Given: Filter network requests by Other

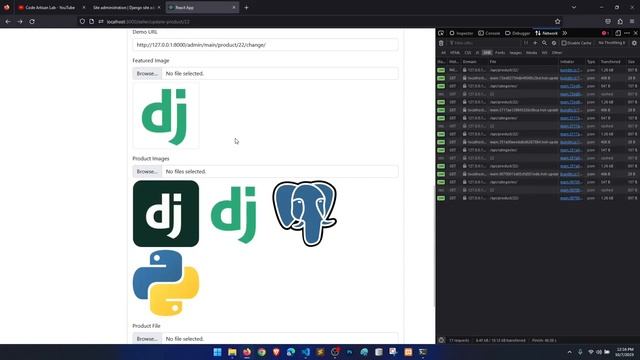Looking at the screenshot, I should (557, 53).
